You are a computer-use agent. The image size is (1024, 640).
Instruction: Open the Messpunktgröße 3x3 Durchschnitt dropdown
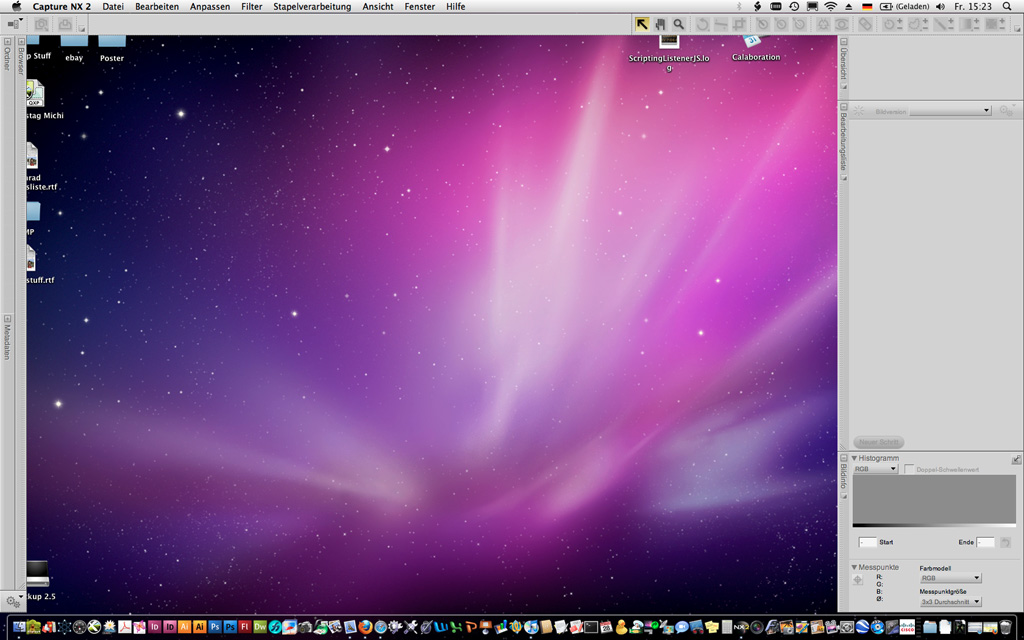tap(950, 601)
